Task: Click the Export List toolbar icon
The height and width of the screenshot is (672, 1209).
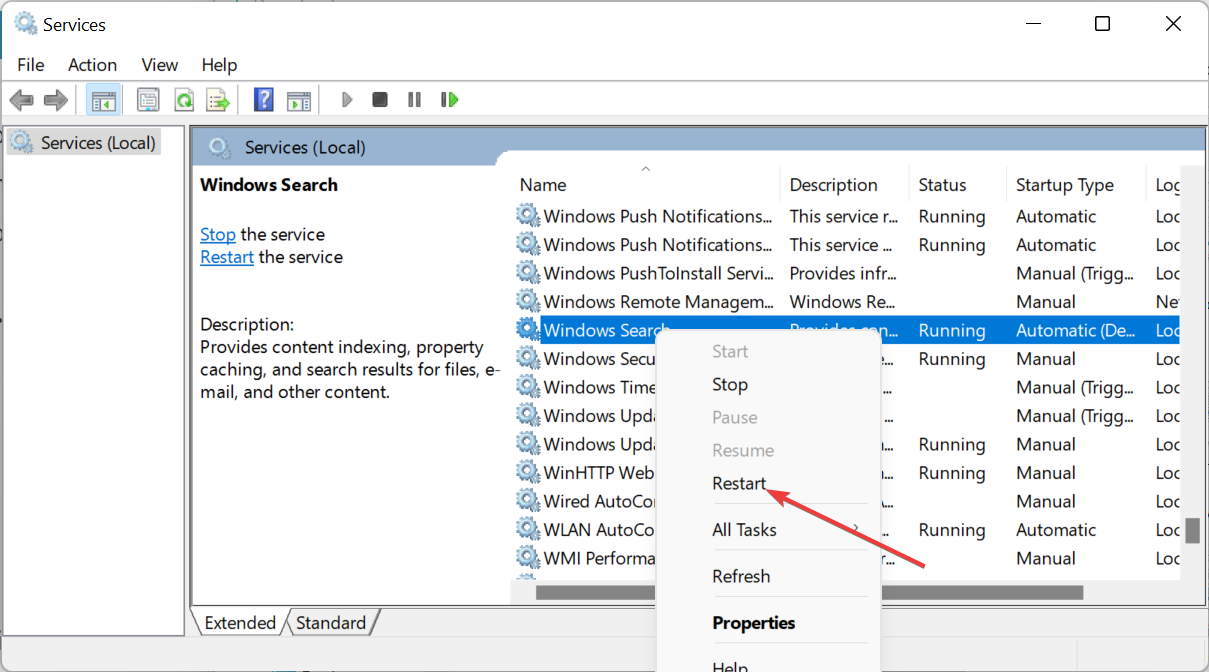Action: coord(217,100)
